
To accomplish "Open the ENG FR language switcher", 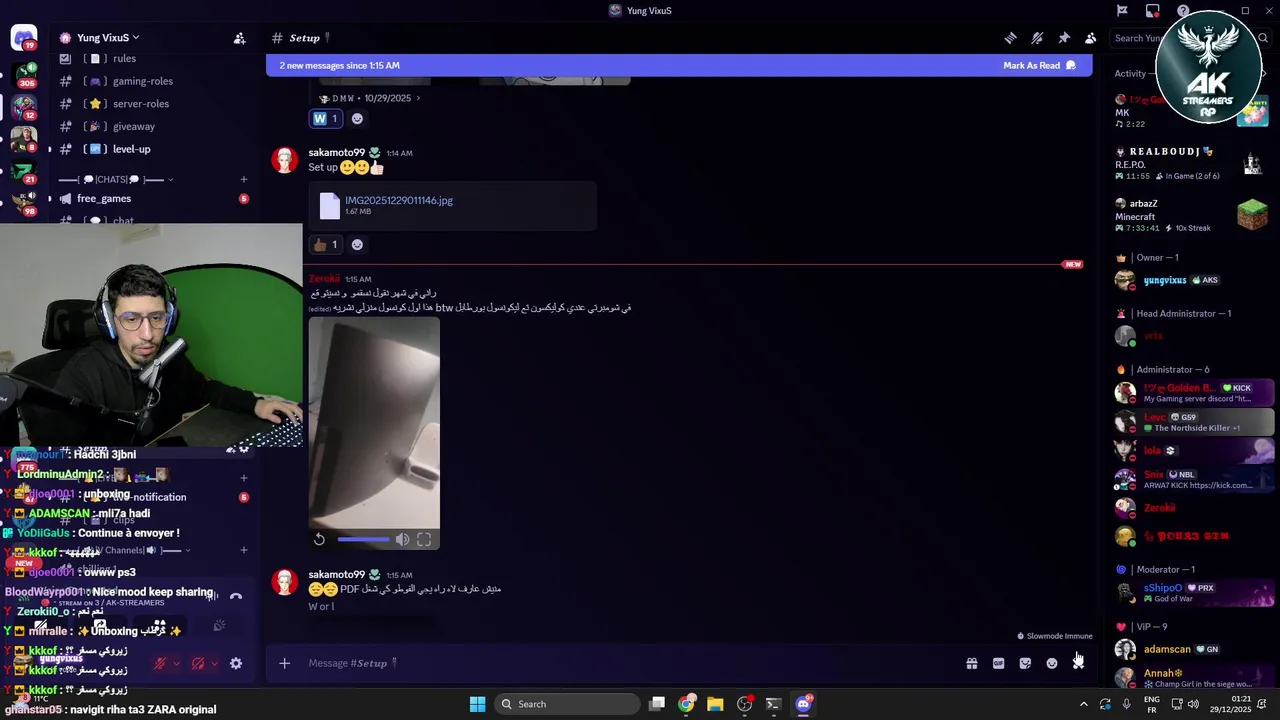I will pos(1152,704).
